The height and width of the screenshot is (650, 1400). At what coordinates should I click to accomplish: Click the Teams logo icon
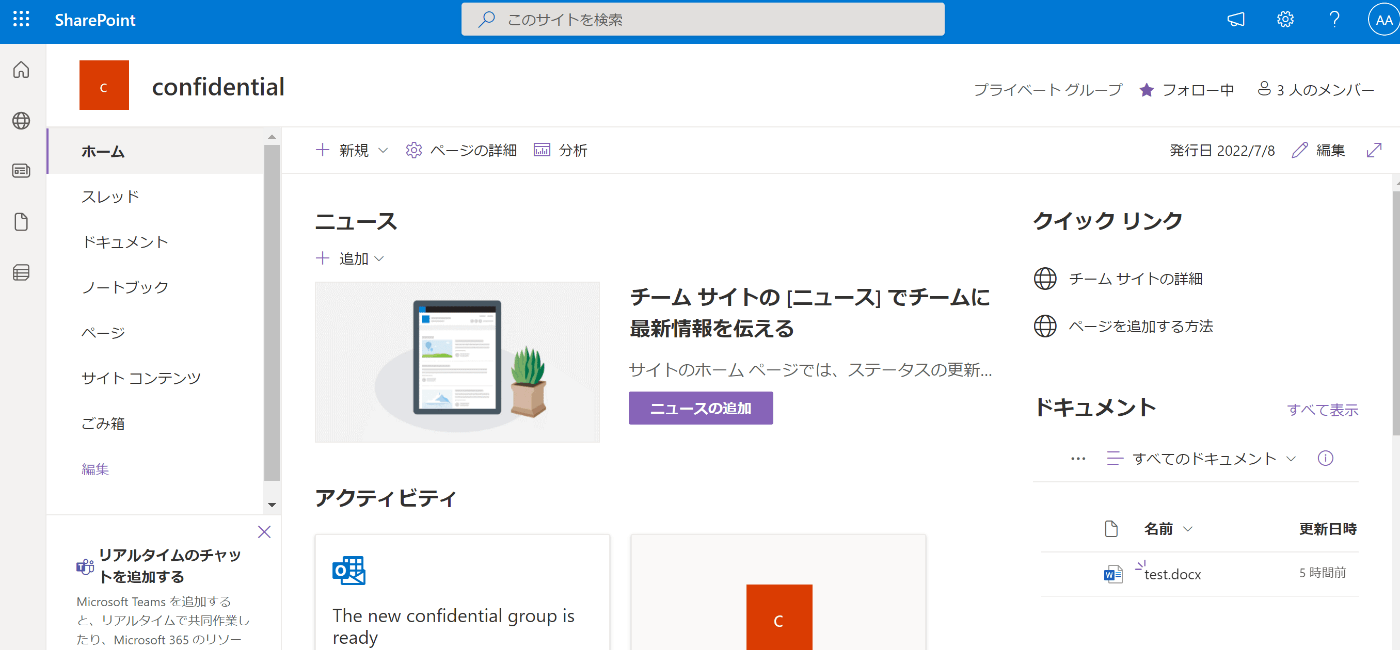(85, 567)
